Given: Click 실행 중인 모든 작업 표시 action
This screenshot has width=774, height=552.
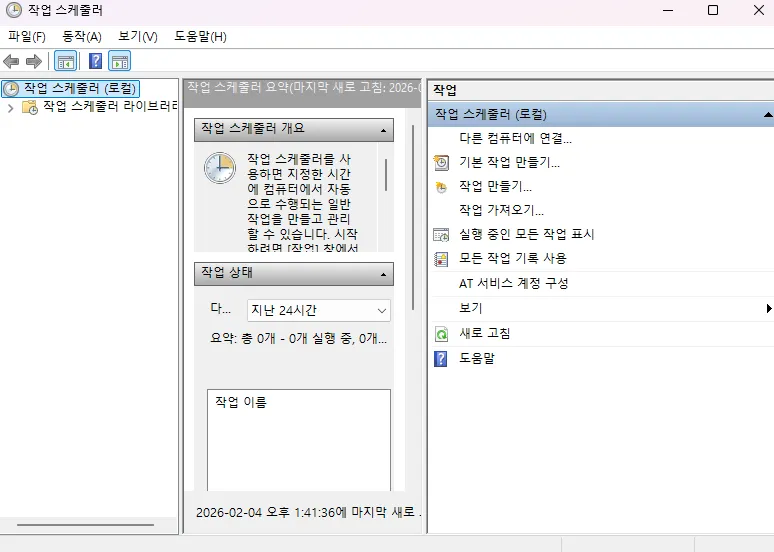Looking at the screenshot, I should coord(527,234).
